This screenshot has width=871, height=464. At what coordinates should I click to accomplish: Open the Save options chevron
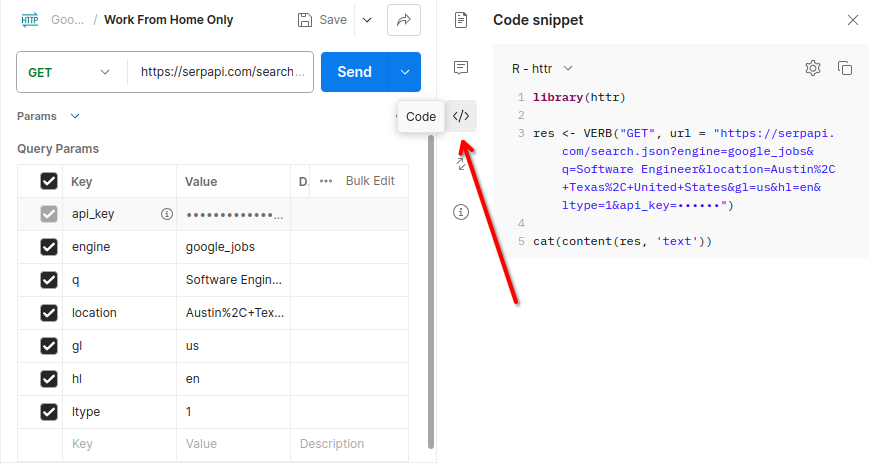click(x=367, y=20)
